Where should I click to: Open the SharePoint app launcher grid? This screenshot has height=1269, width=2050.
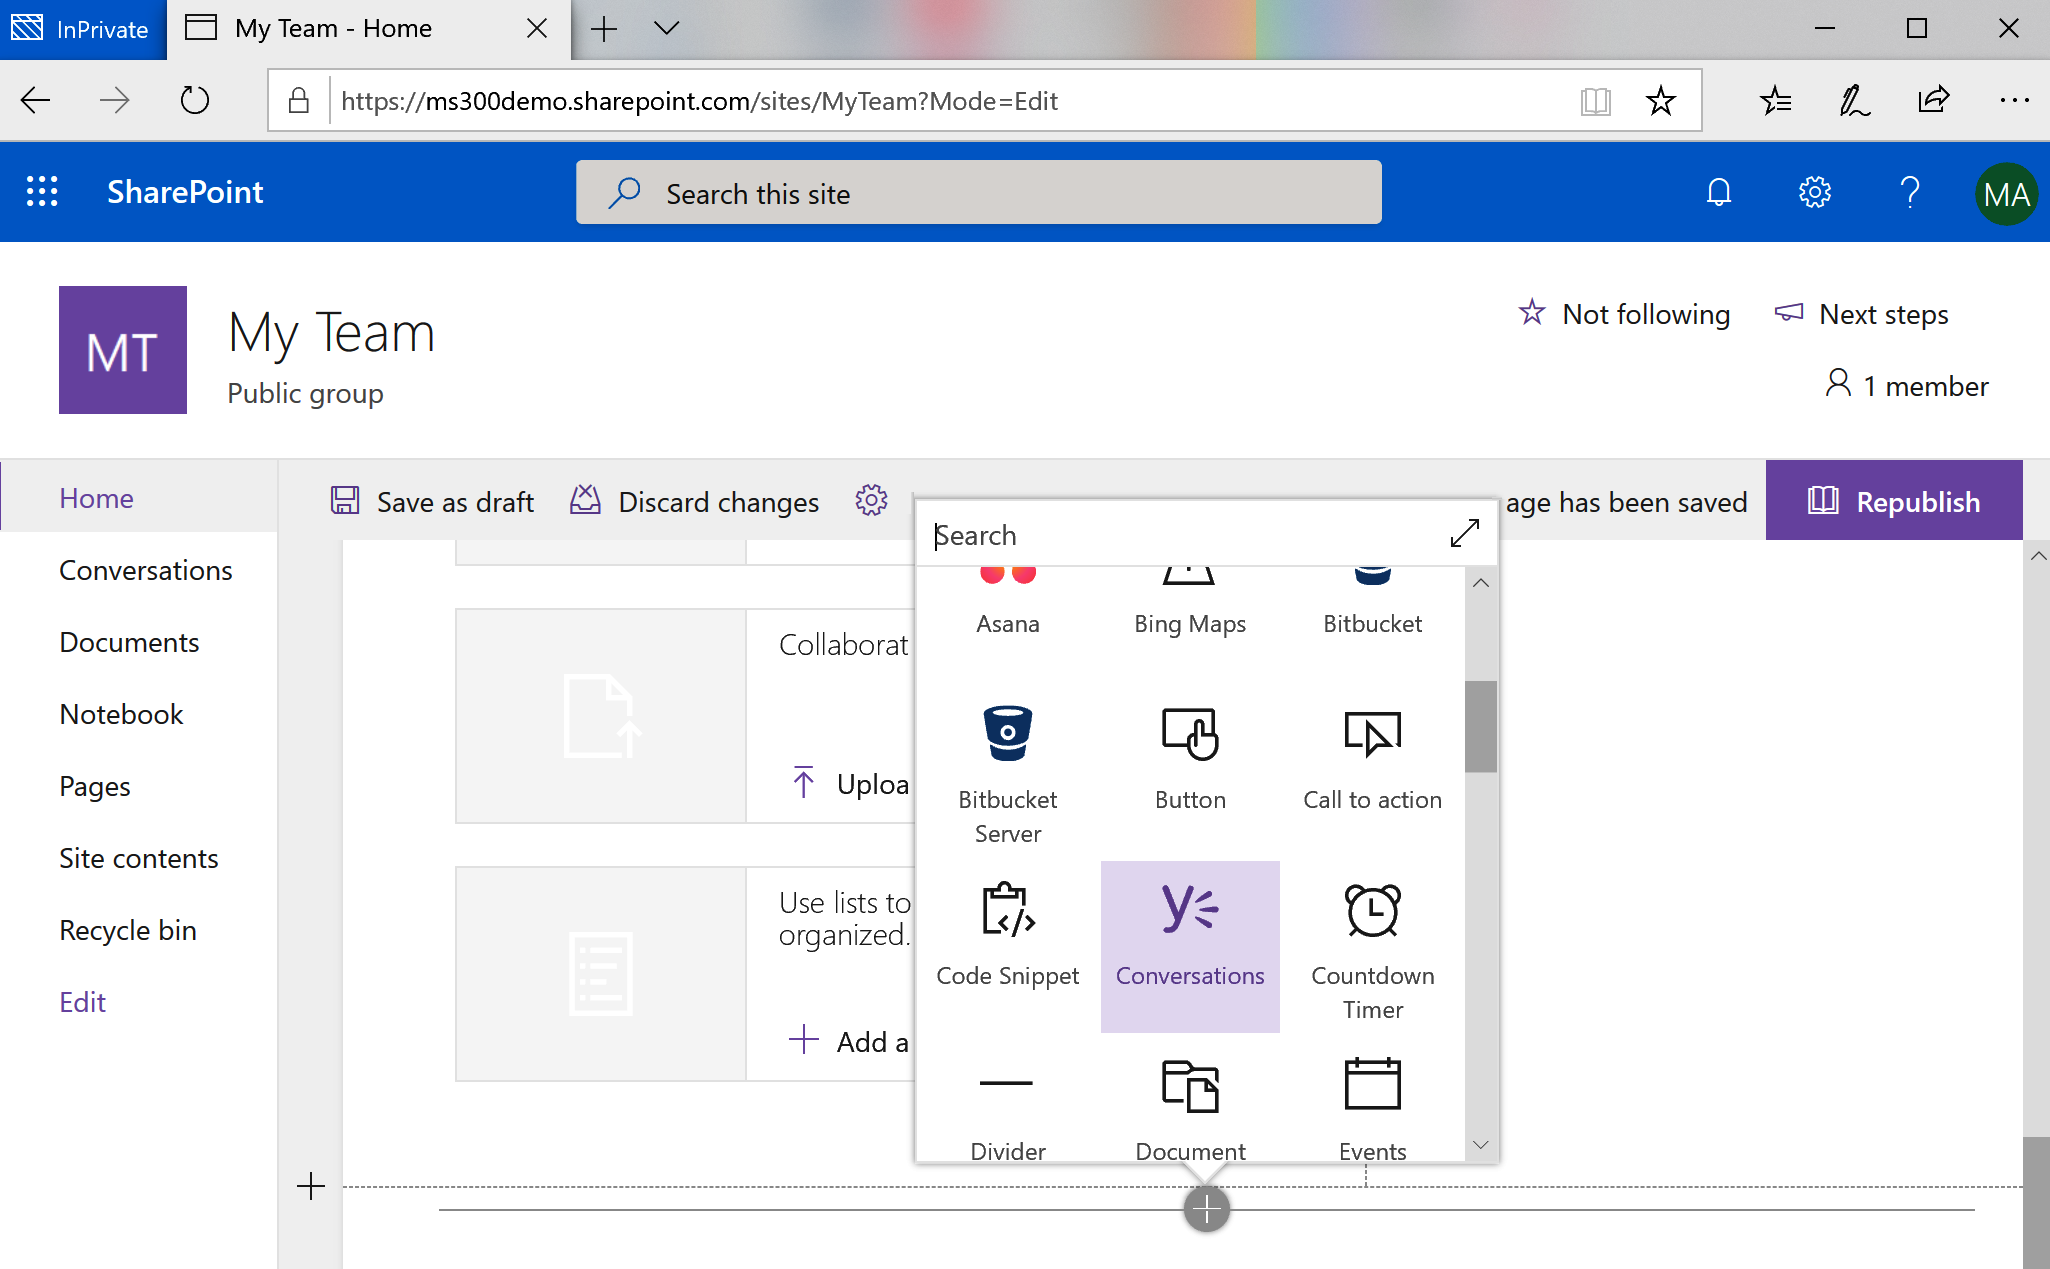42,191
